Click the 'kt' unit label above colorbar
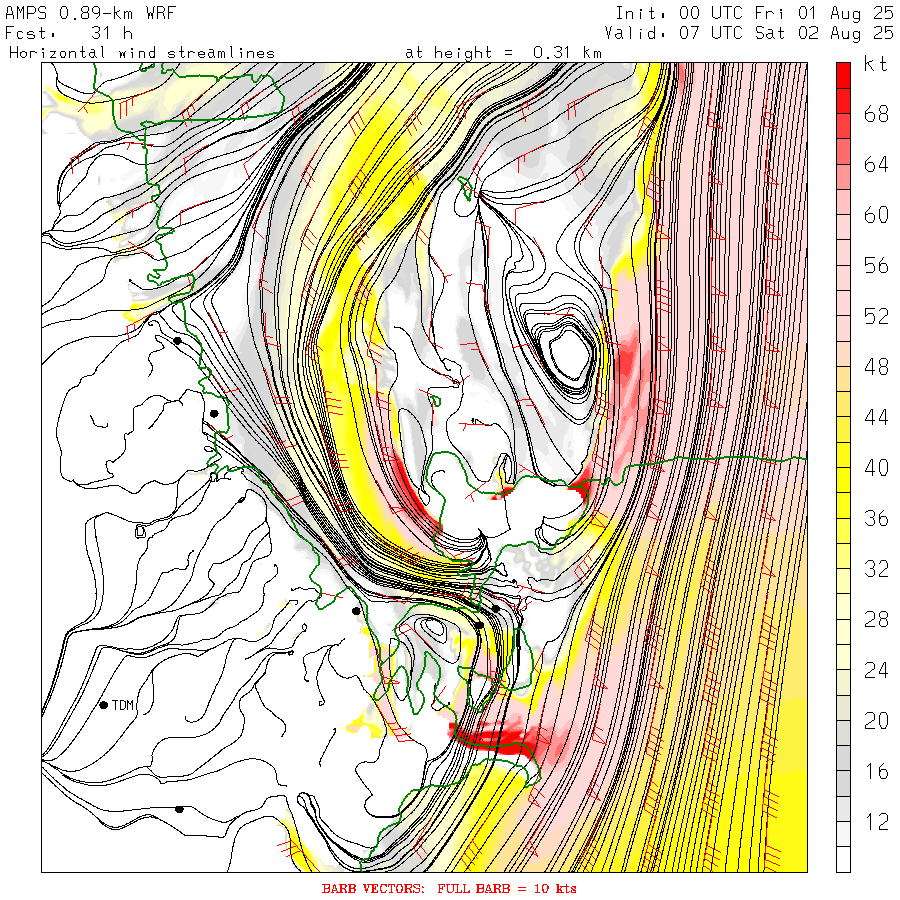This screenshot has height=900, width=900. (x=876, y=64)
